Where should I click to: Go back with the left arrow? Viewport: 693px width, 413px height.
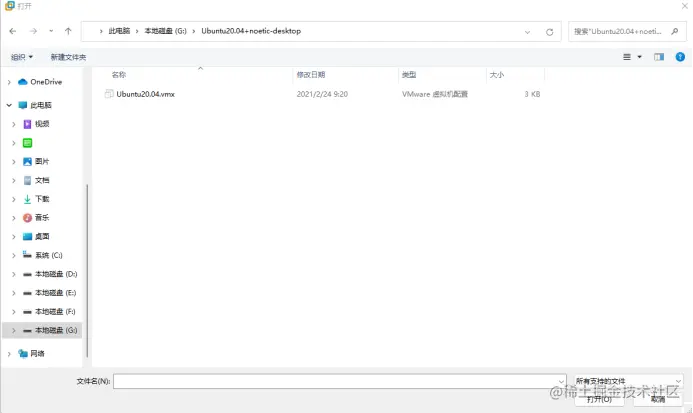(x=13, y=31)
